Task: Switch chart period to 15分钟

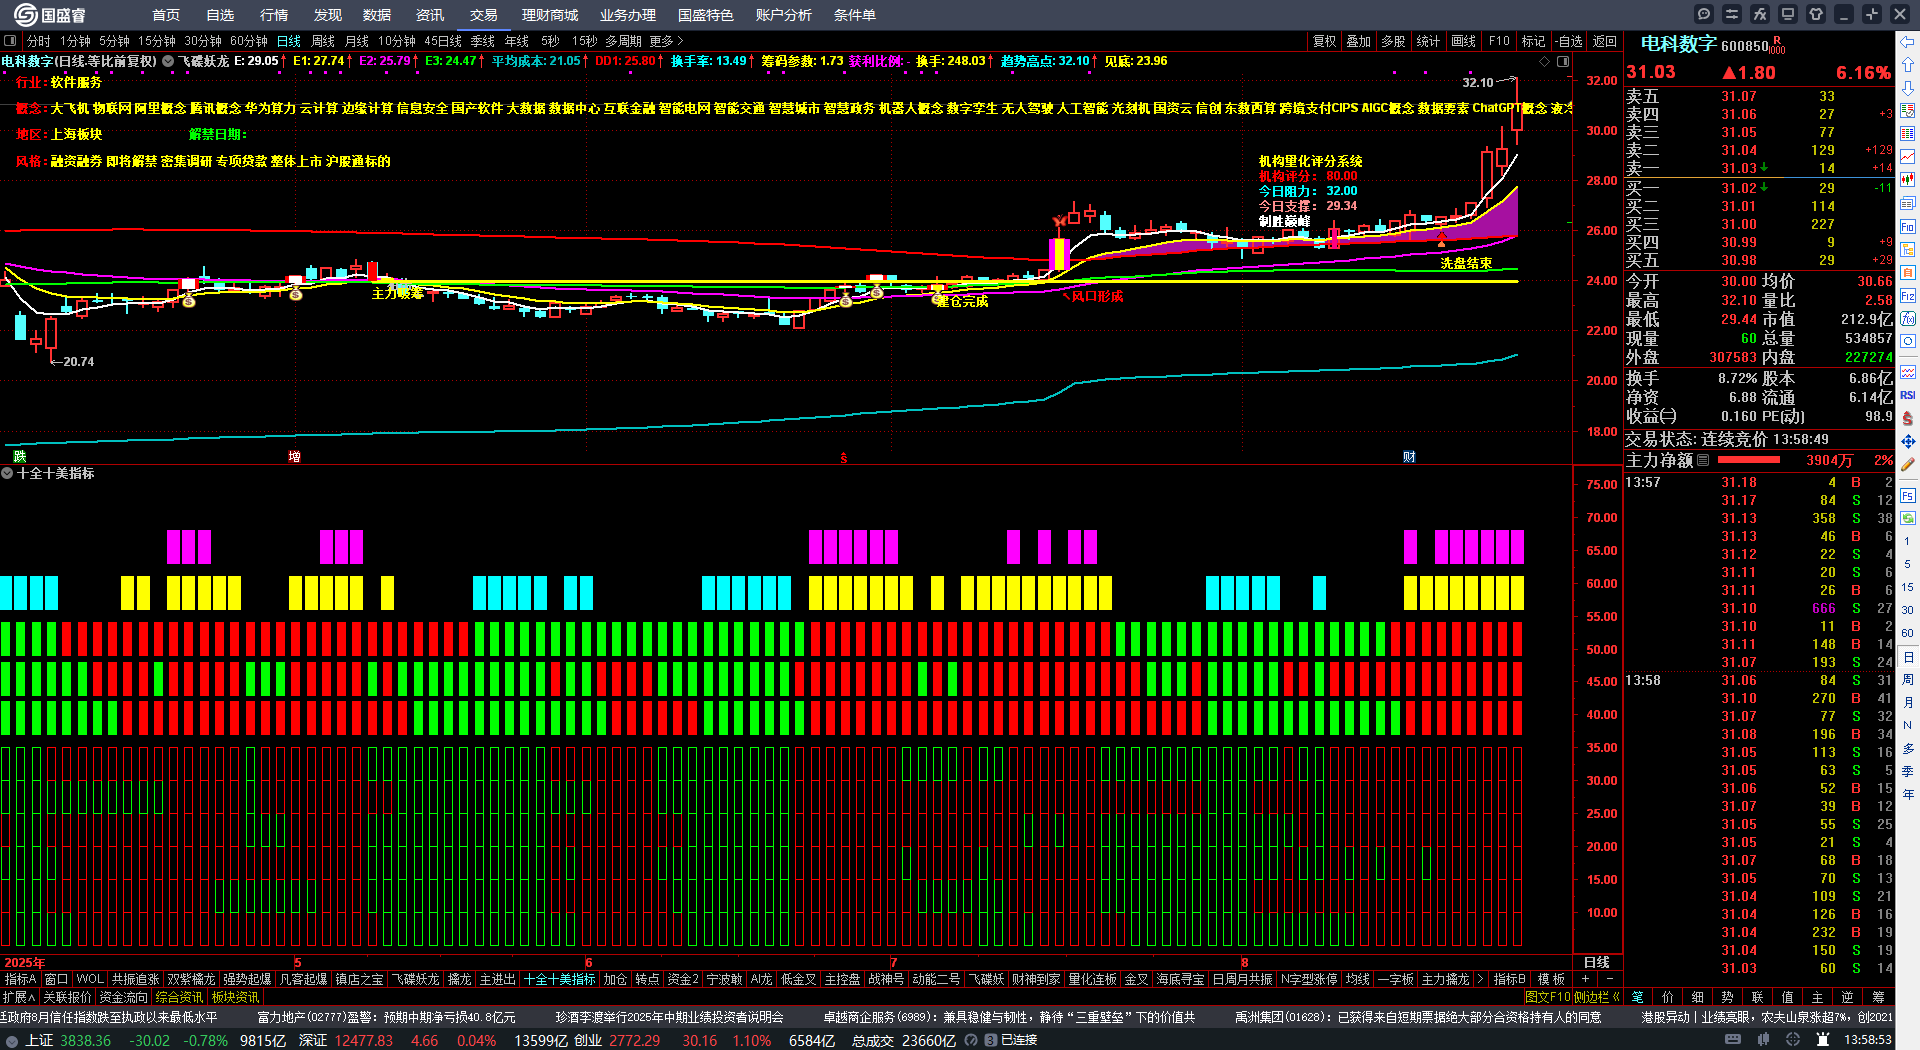Action: click(x=157, y=41)
